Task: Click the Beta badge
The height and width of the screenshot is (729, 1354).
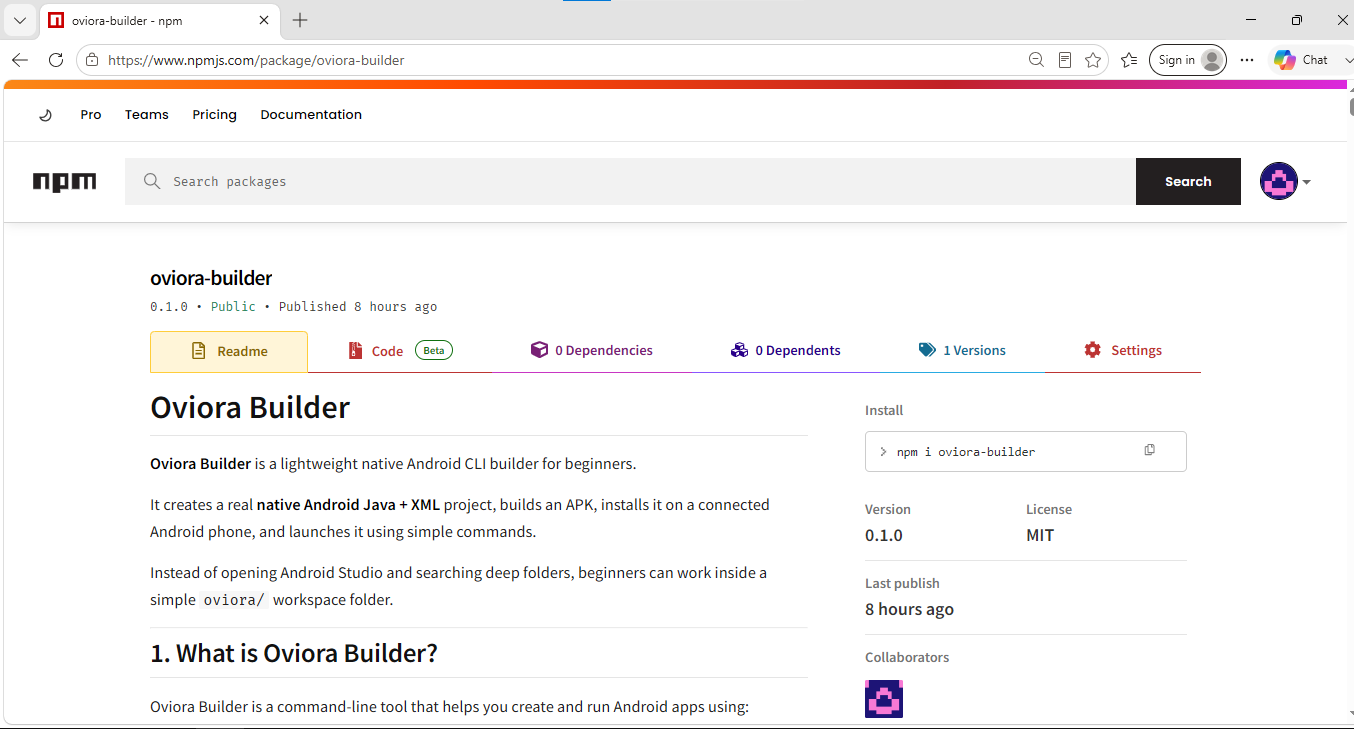Action: click(434, 350)
